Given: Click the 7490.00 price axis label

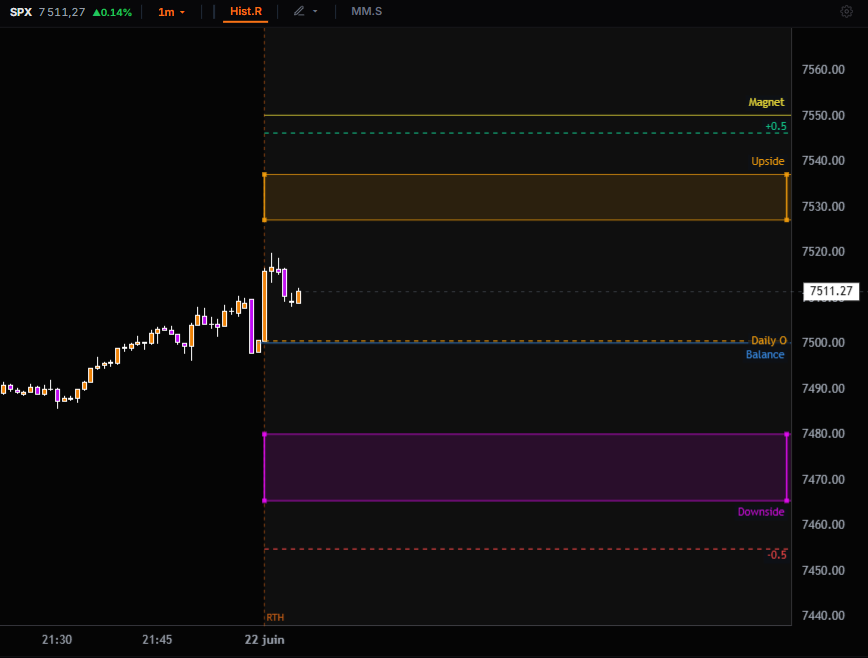Looking at the screenshot, I should pos(823,388).
